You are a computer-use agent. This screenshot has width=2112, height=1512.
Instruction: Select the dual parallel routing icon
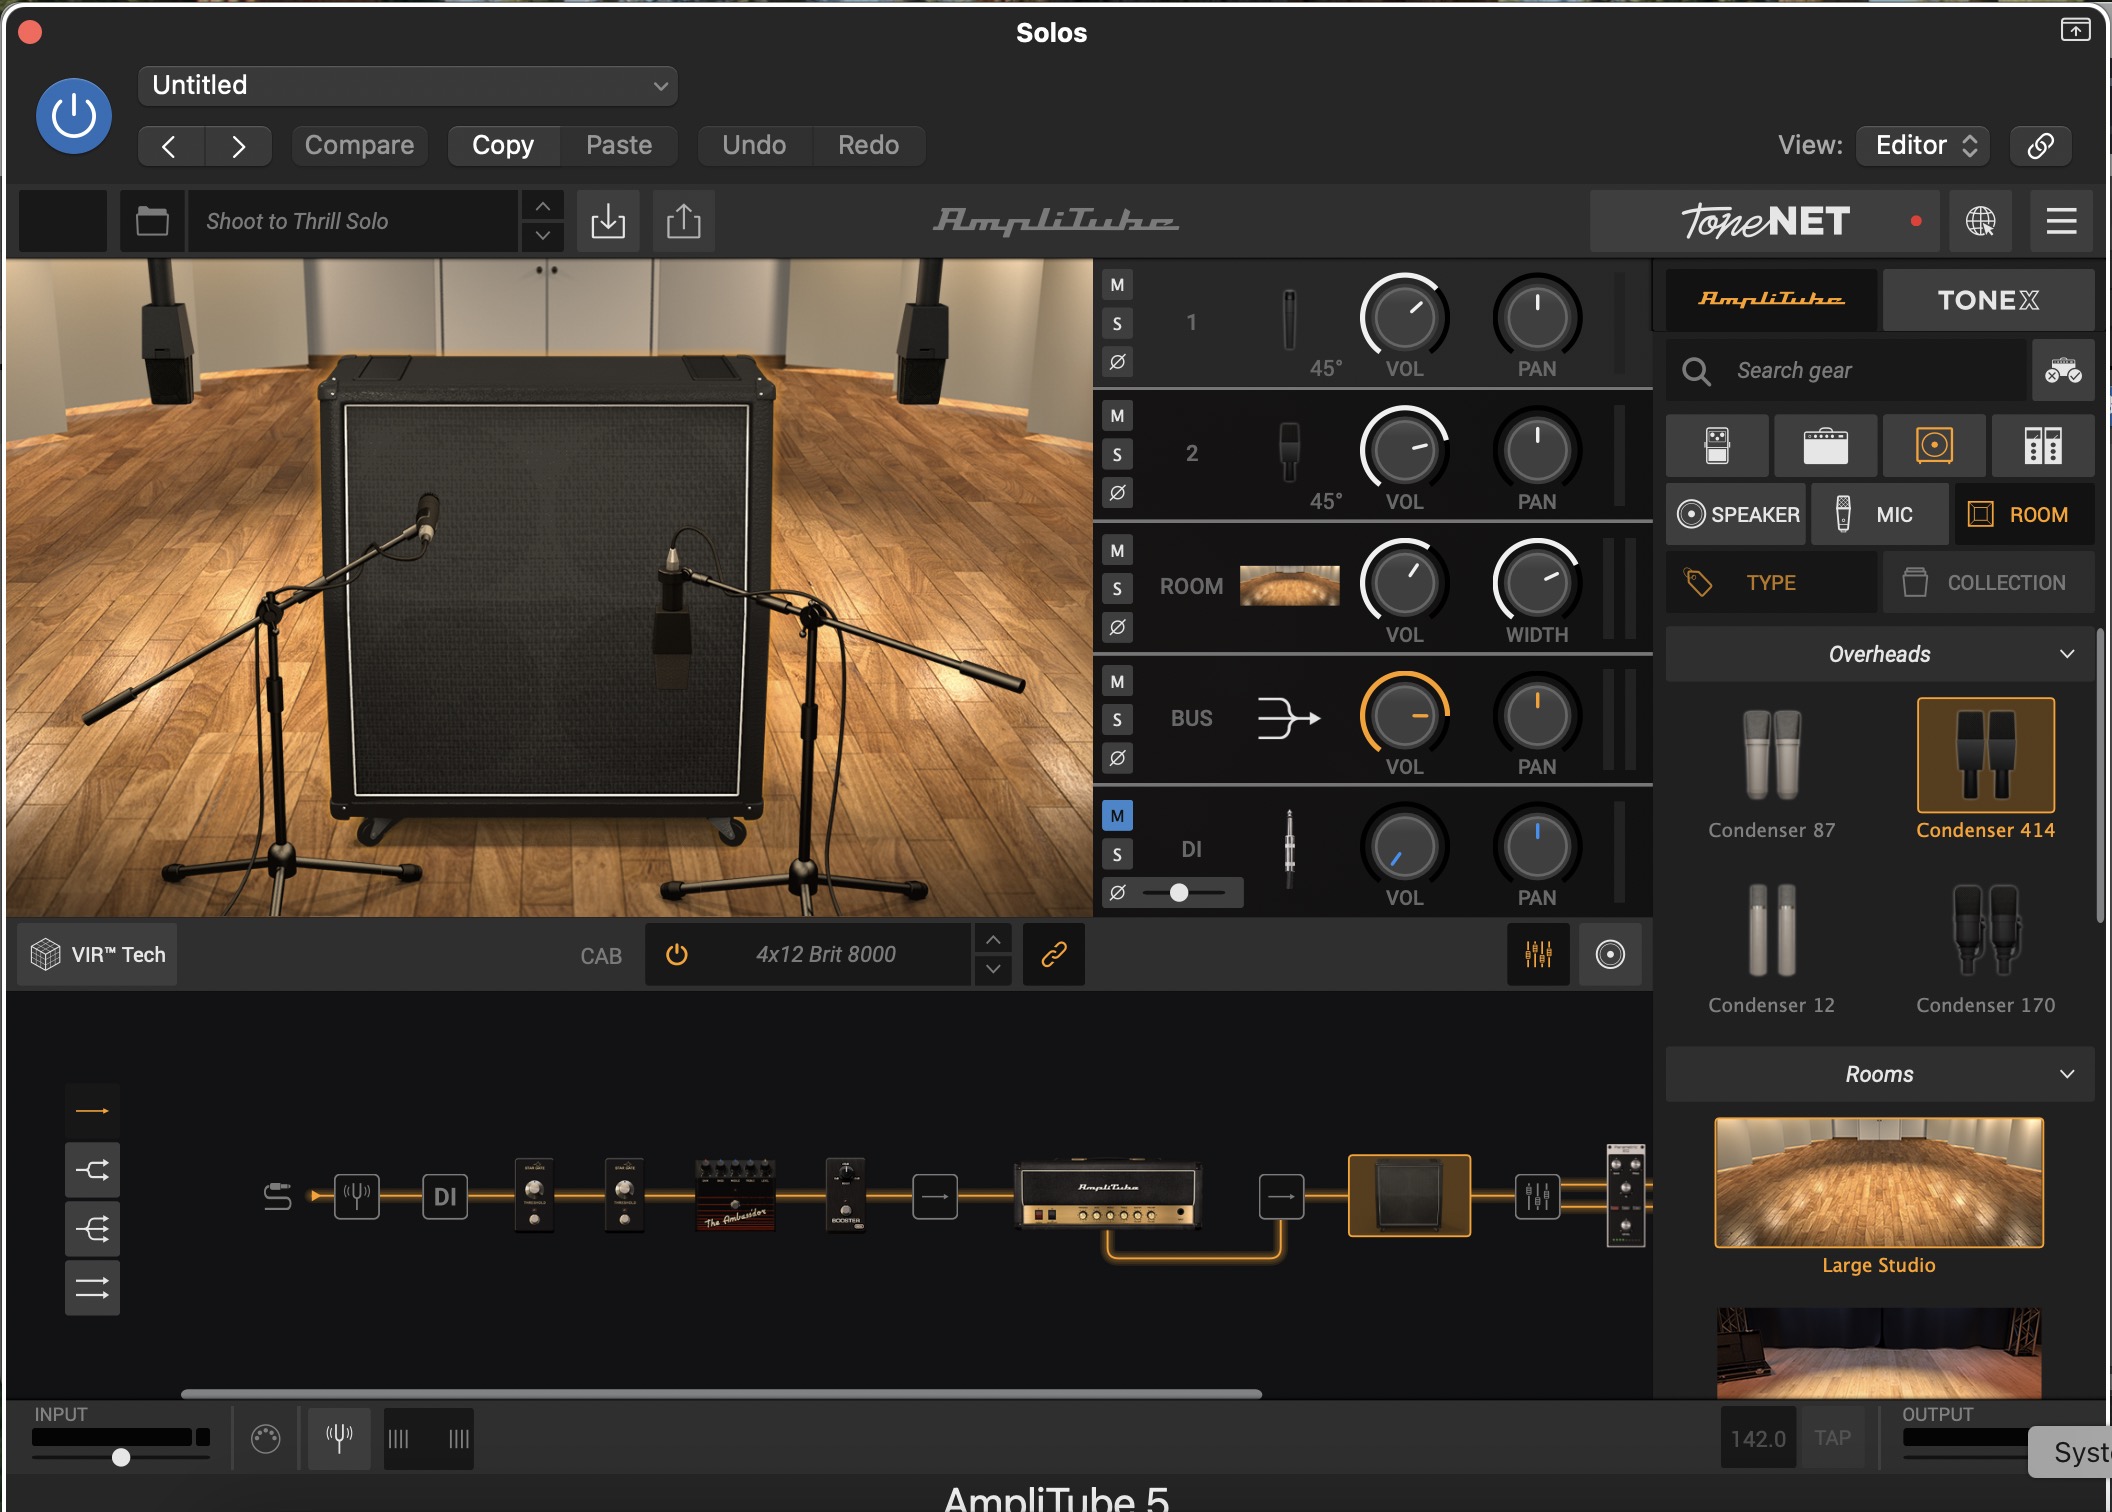[92, 1288]
